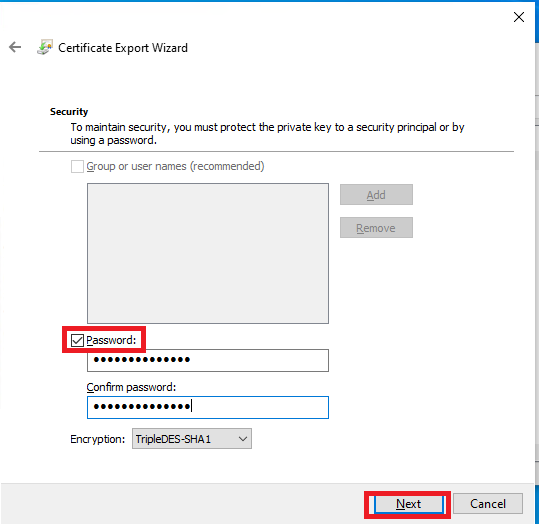Open the Encryption dropdown

coord(192,439)
